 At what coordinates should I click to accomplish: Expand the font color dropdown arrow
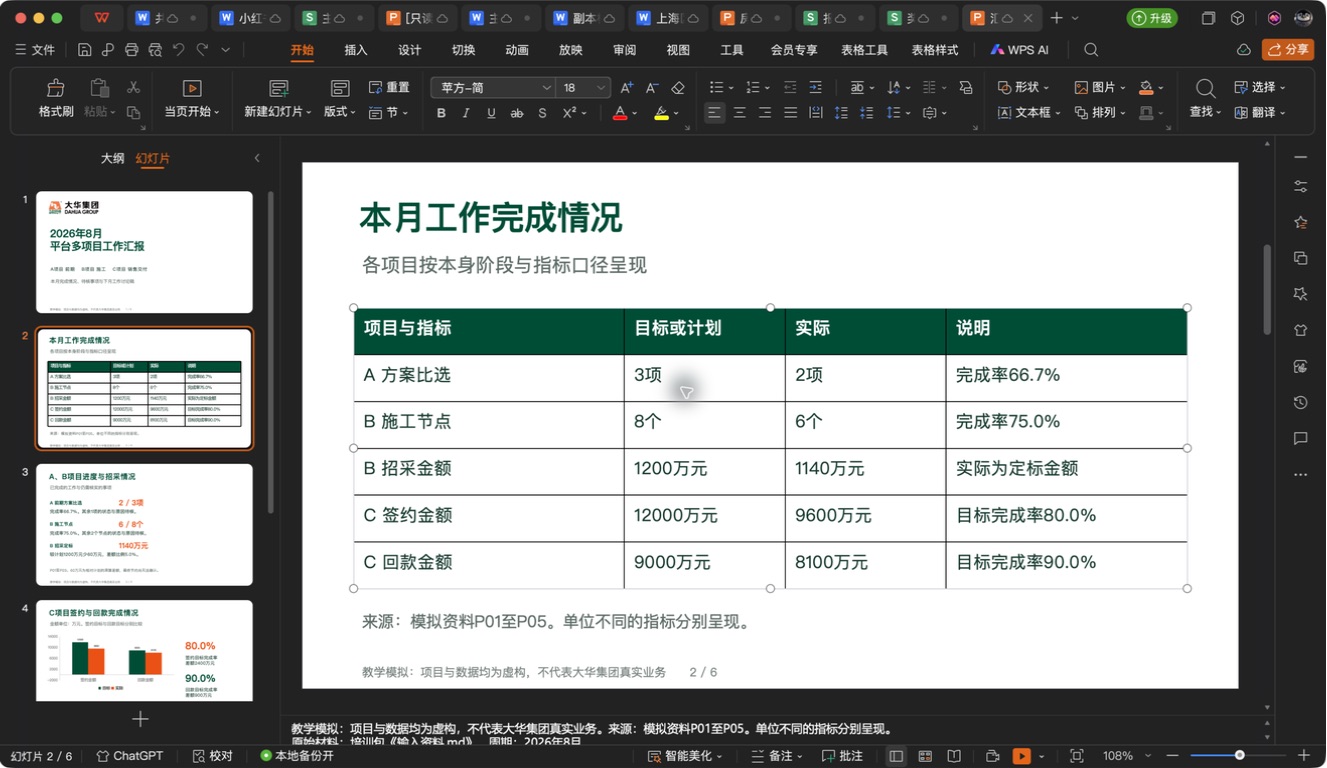[x=635, y=114]
